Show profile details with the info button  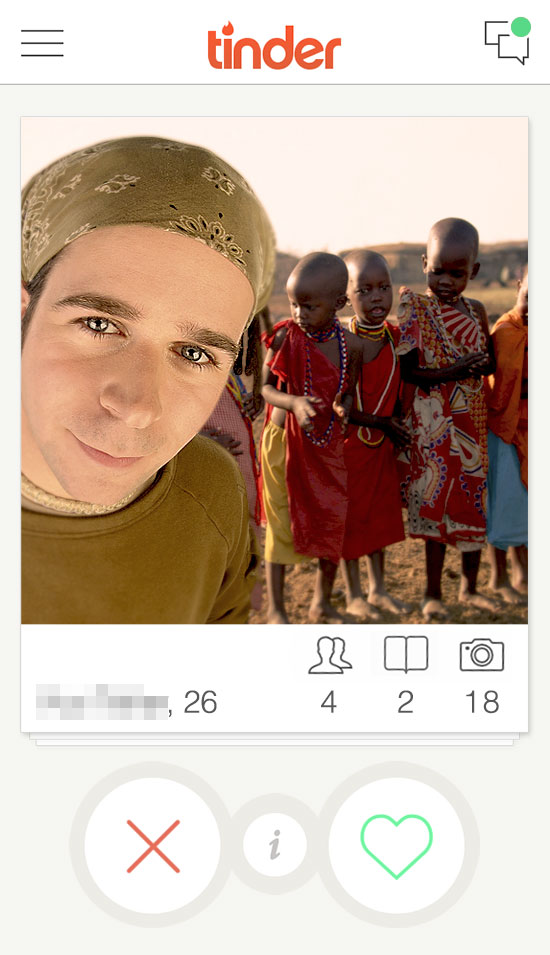click(275, 845)
